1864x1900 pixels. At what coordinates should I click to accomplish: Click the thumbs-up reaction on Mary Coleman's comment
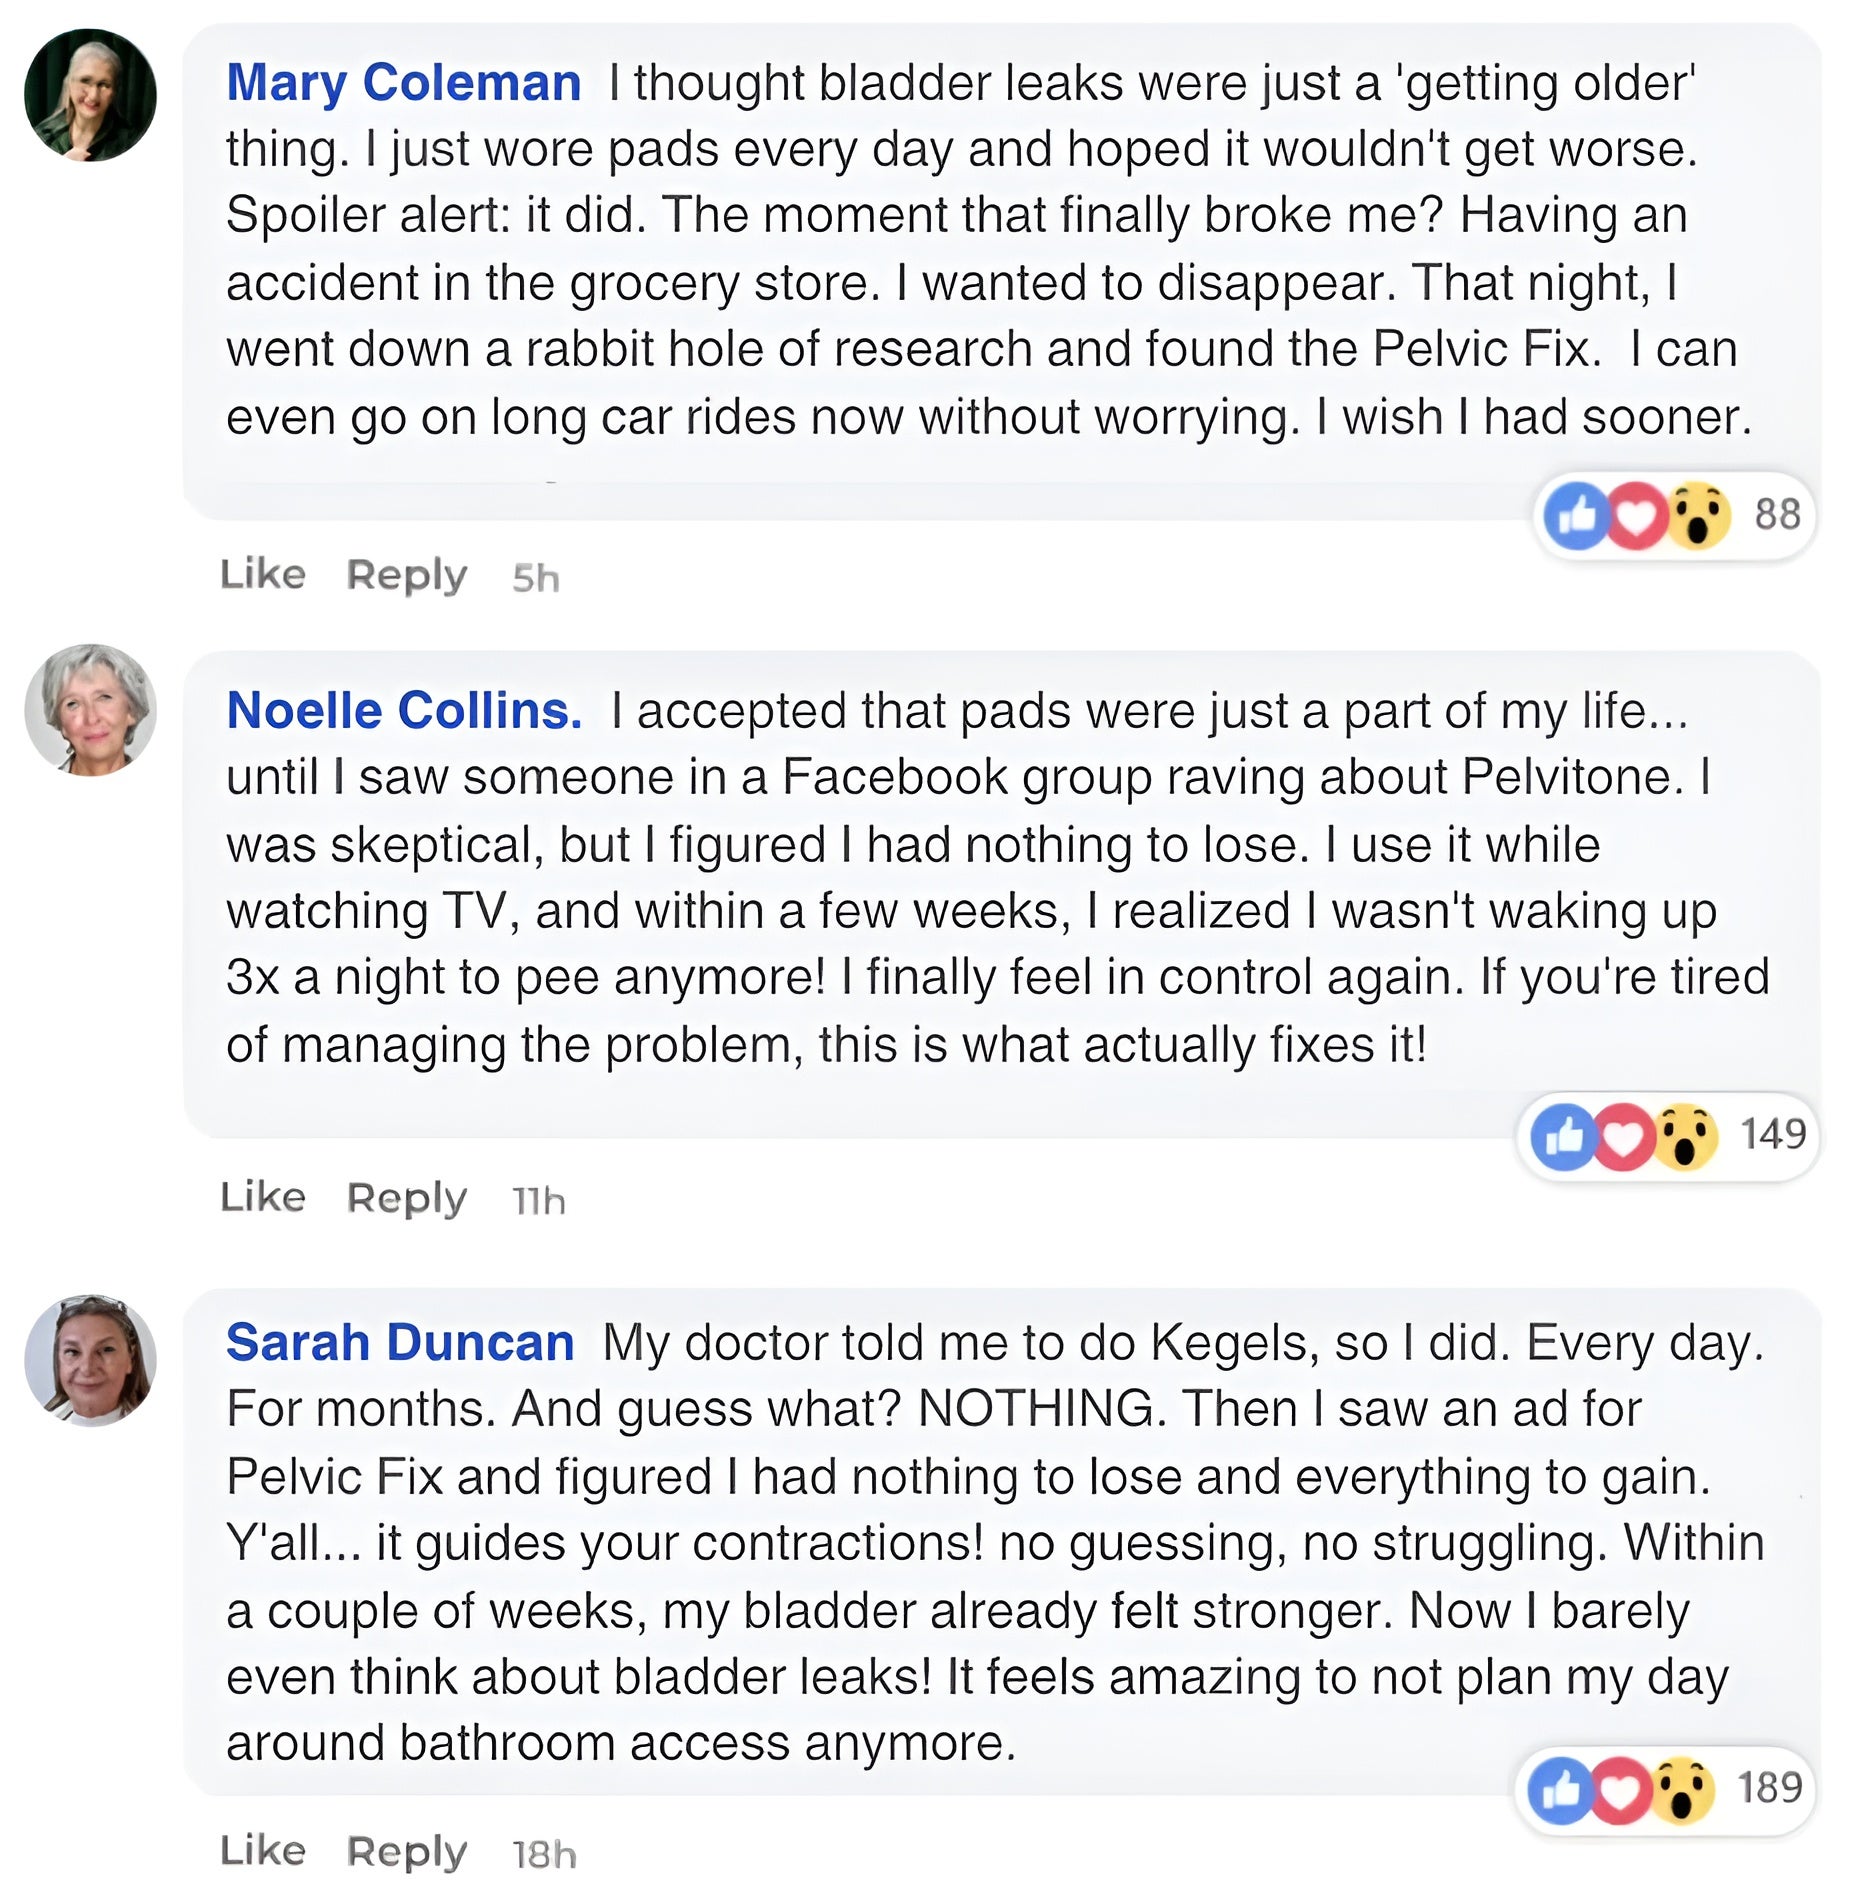[x=1576, y=516]
